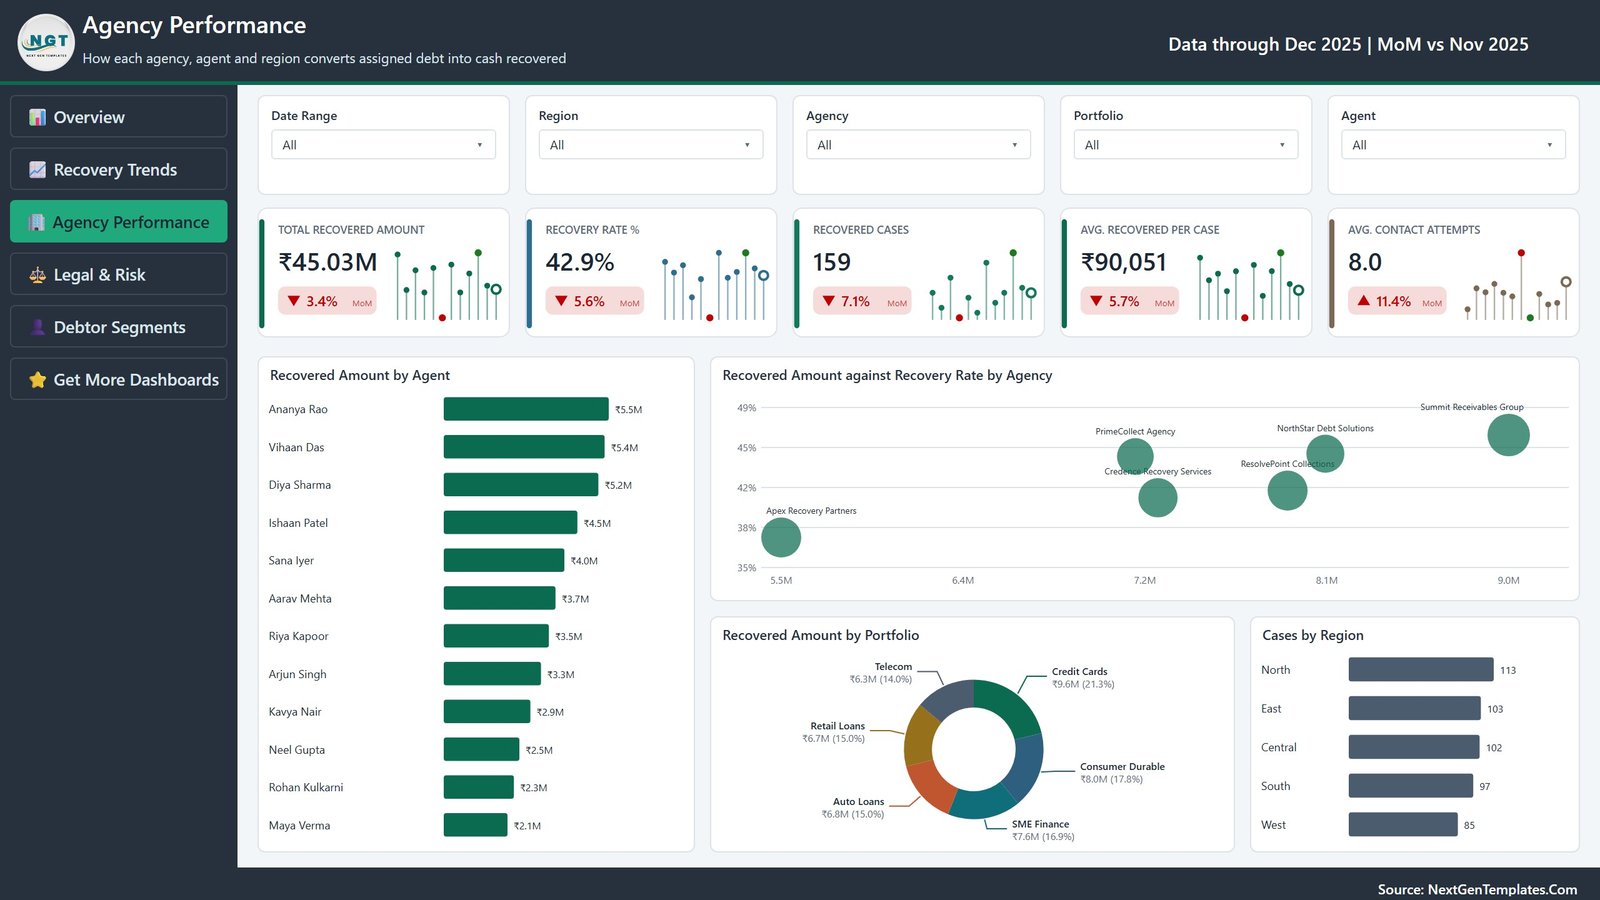Click the Consumer Durable donut segment

[1027, 767]
